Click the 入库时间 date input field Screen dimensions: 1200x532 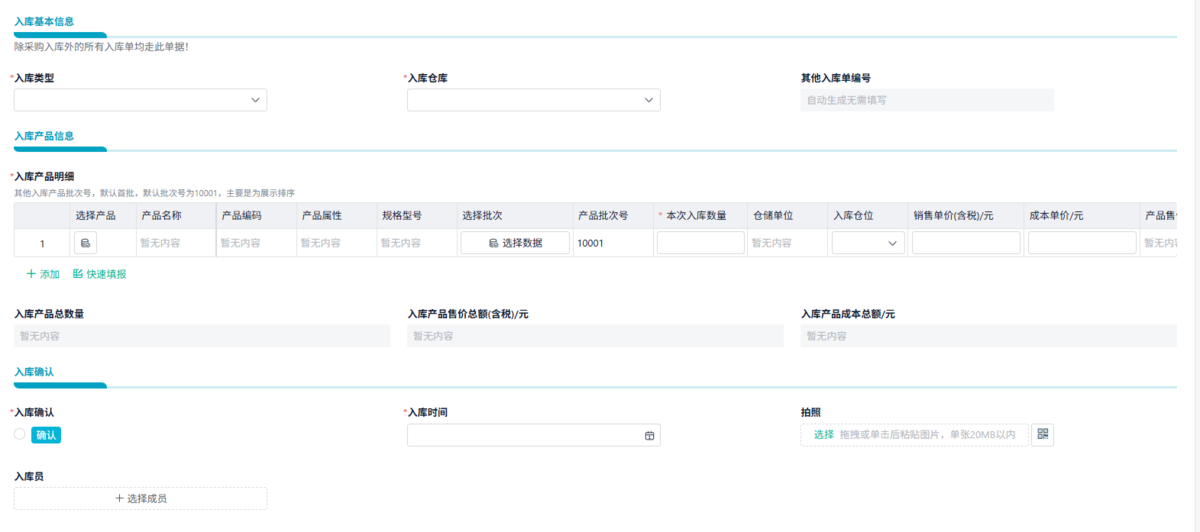pyautogui.click(x=525, y=436)
